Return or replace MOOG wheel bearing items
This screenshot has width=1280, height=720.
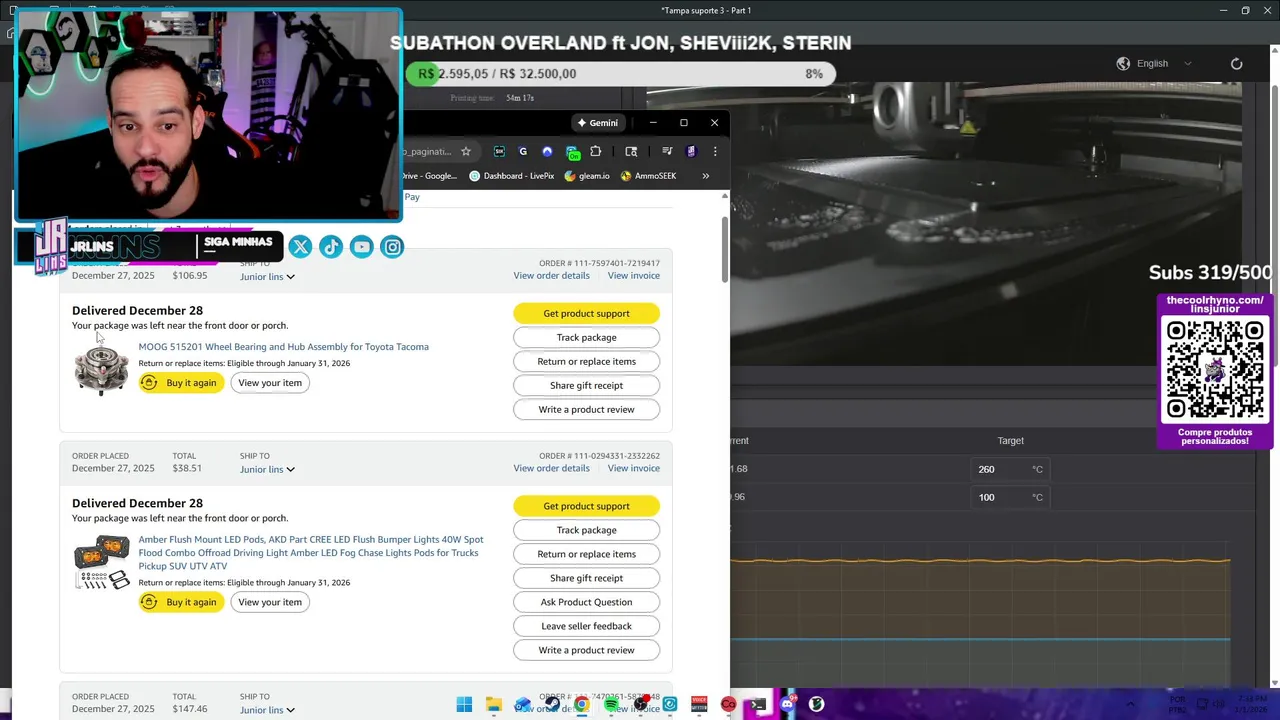coord(586,361)
